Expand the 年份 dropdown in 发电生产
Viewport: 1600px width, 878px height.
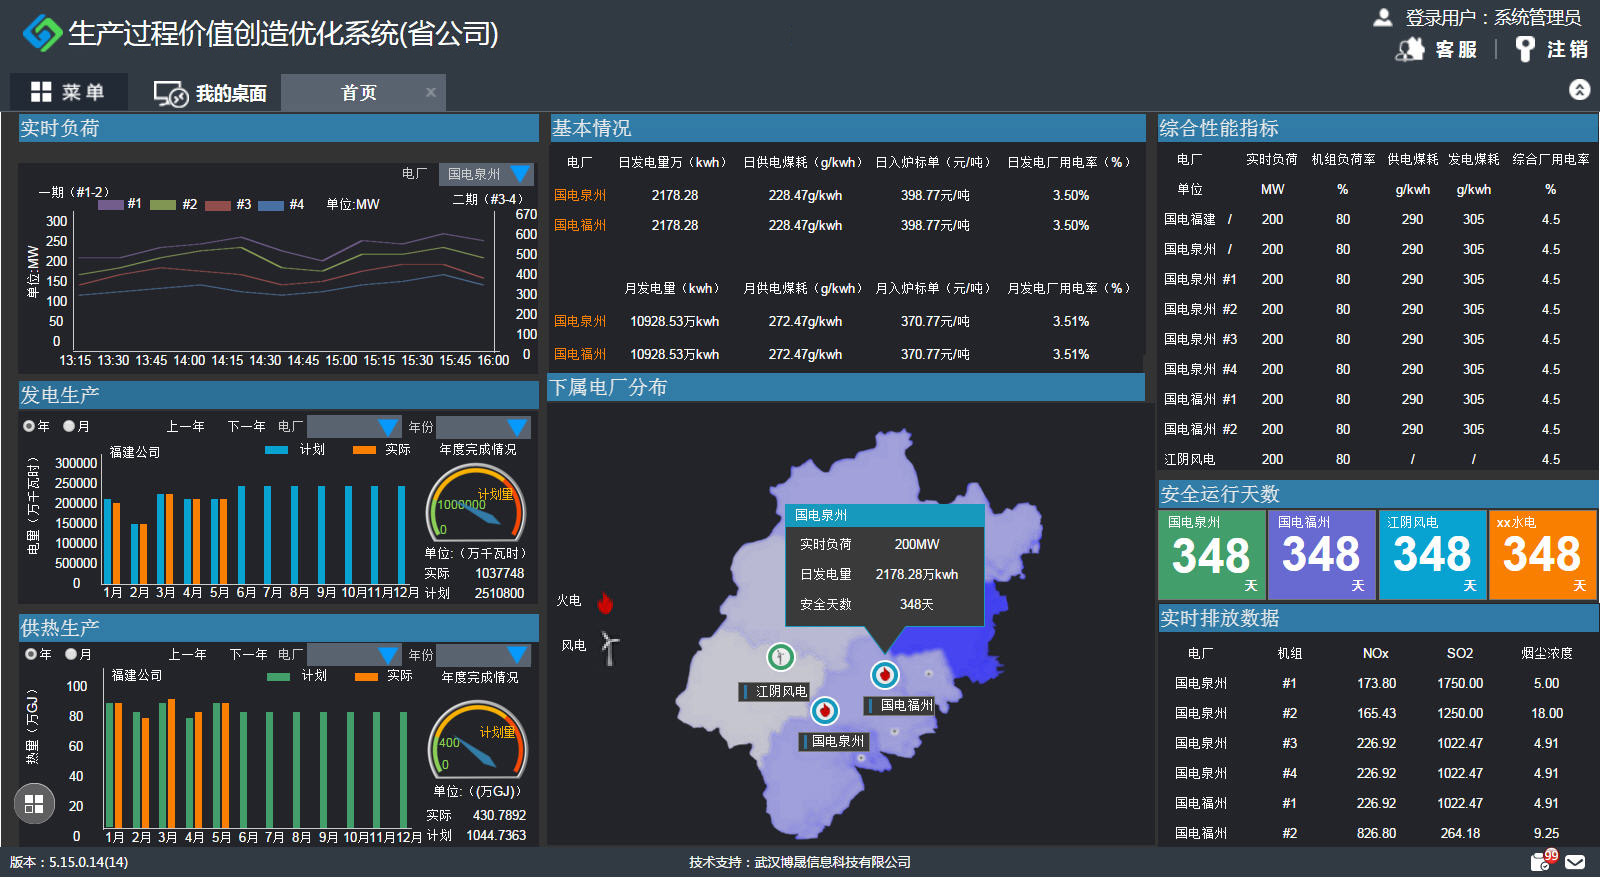[x=483, y=427]
